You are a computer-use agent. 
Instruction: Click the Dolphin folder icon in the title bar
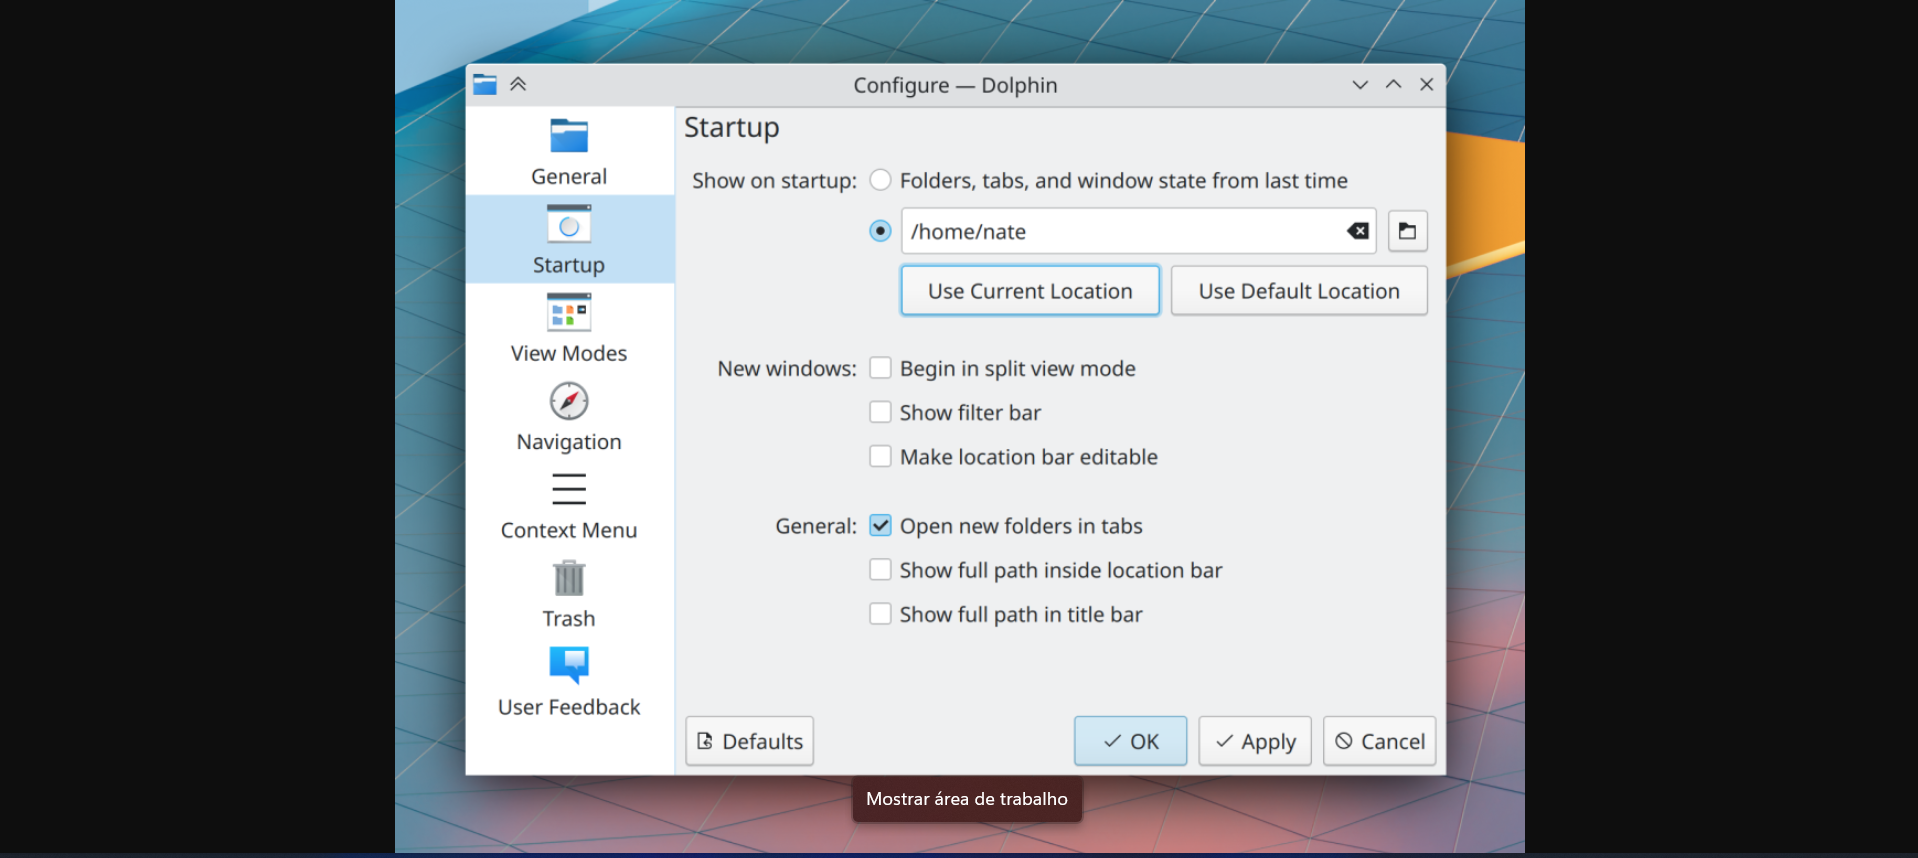[485, 84]
